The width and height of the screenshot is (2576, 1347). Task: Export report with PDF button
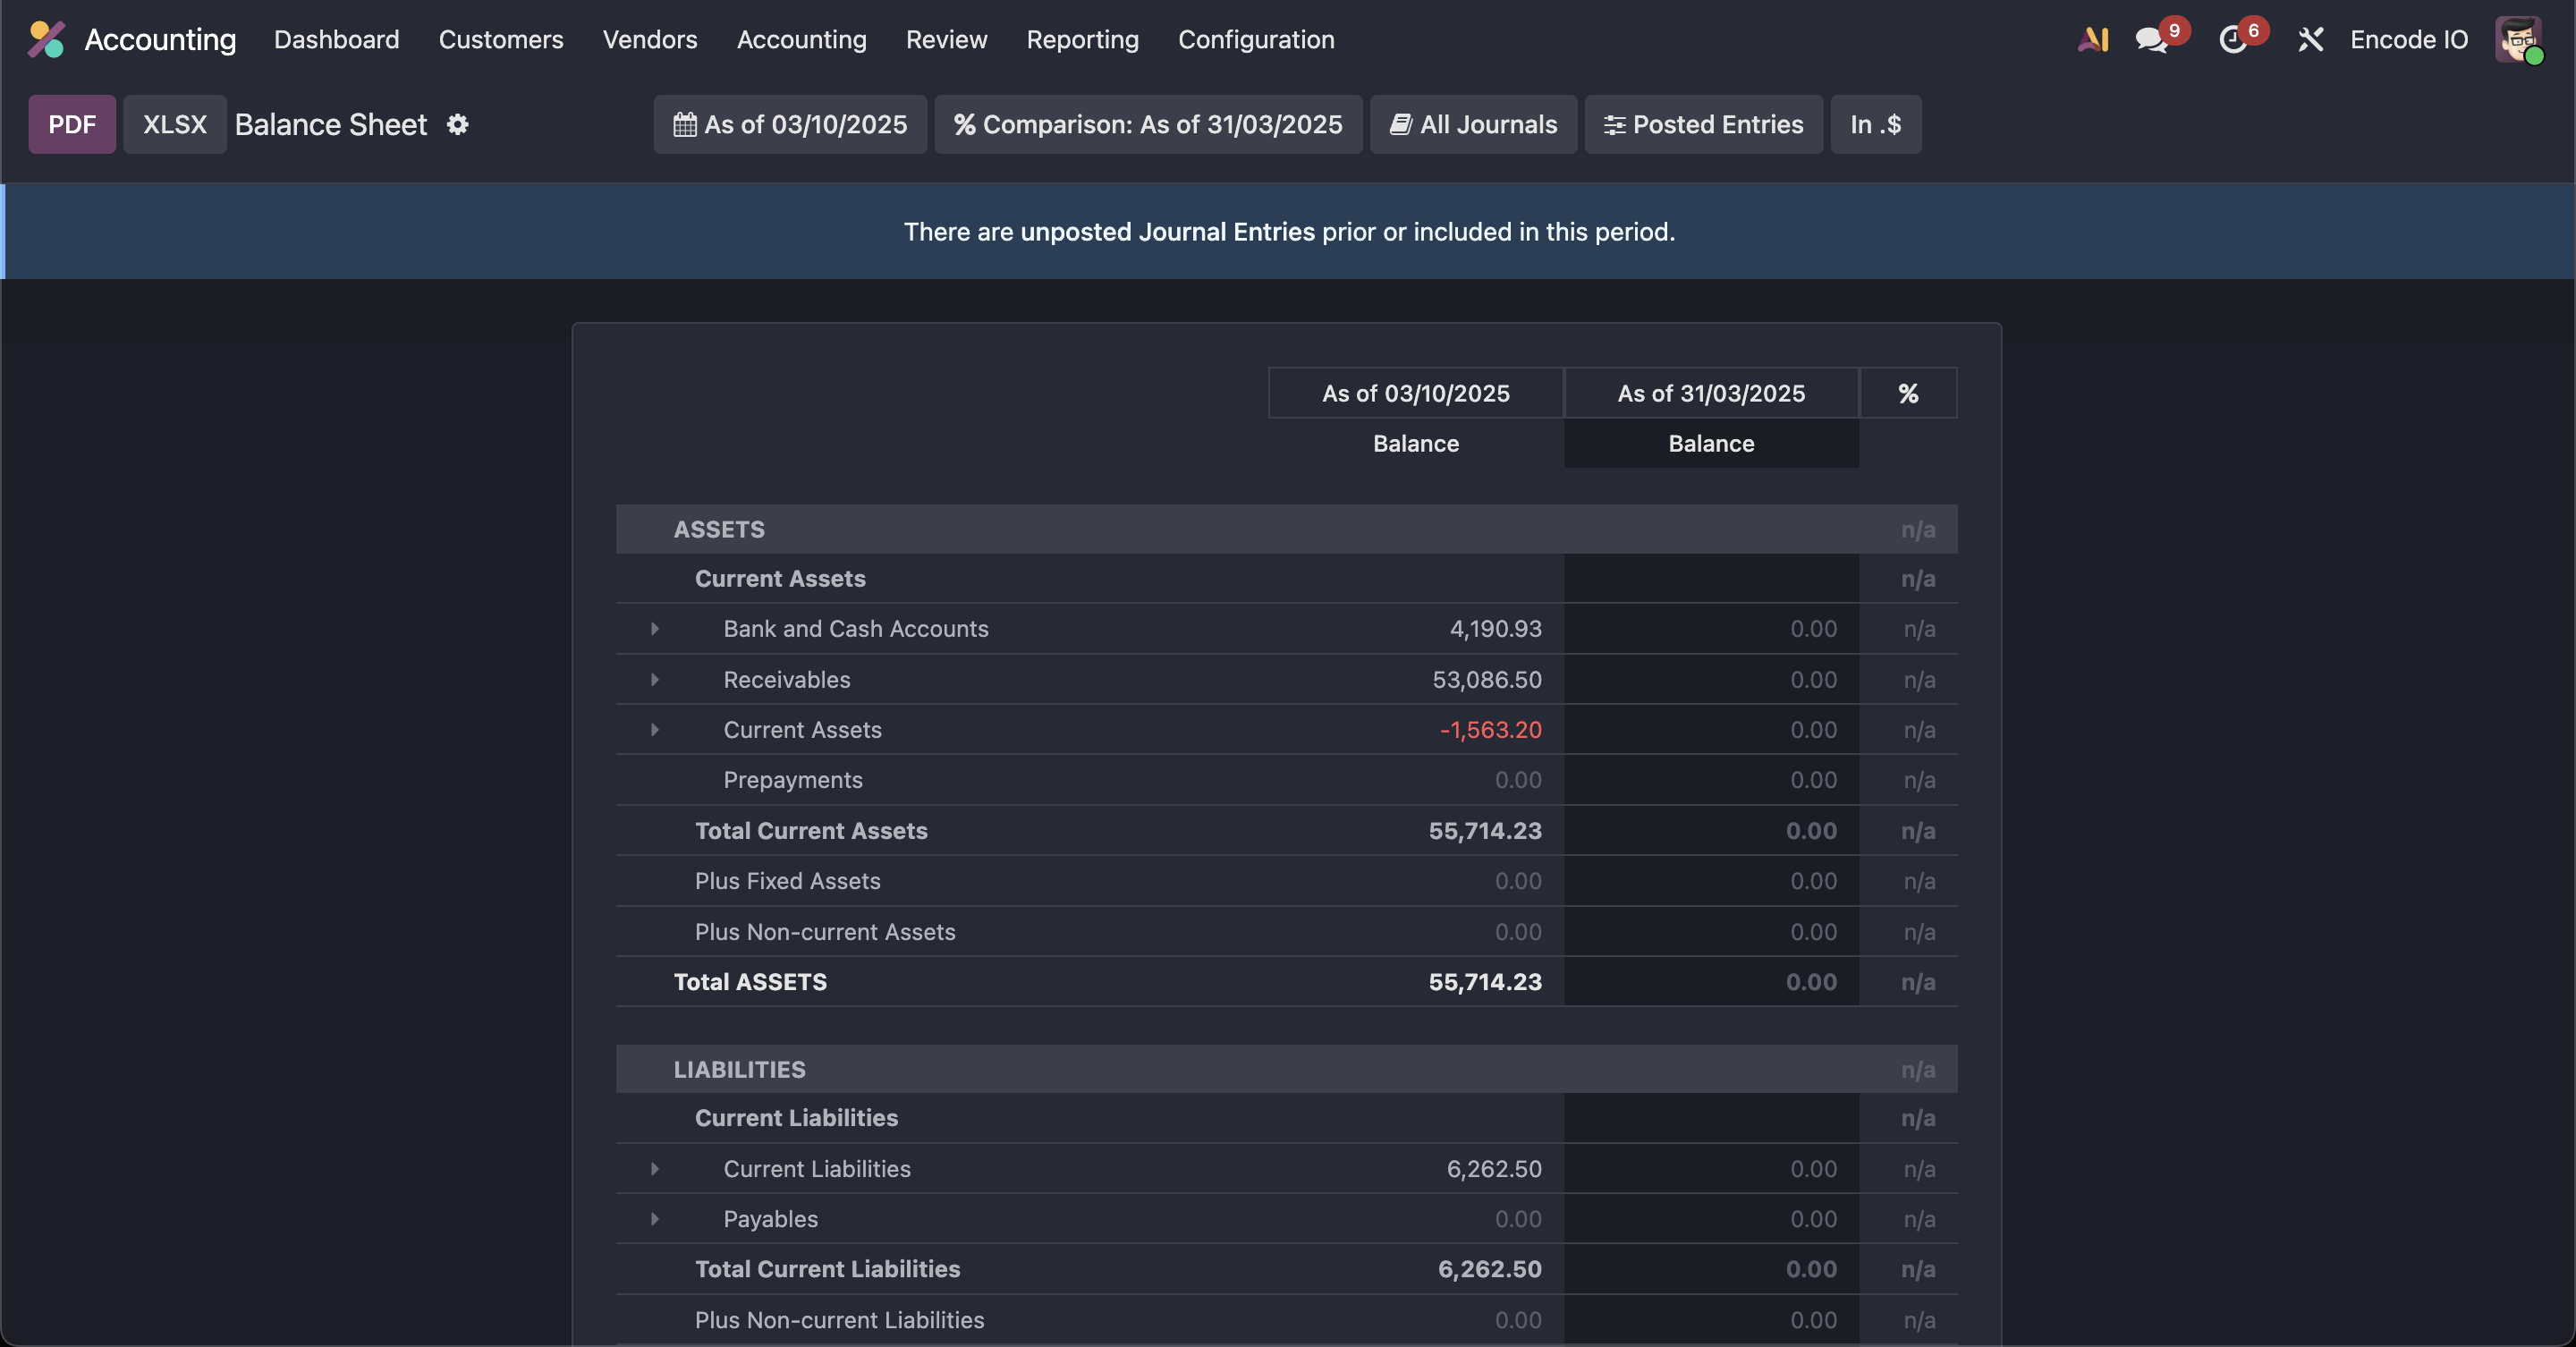(72, 124)
